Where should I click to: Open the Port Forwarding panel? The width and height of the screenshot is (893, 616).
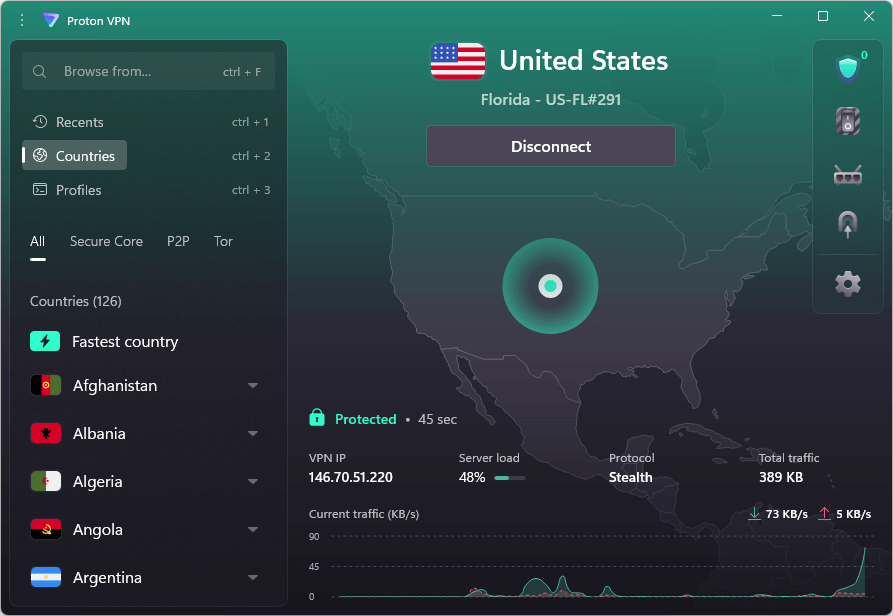tap(847, 174)
